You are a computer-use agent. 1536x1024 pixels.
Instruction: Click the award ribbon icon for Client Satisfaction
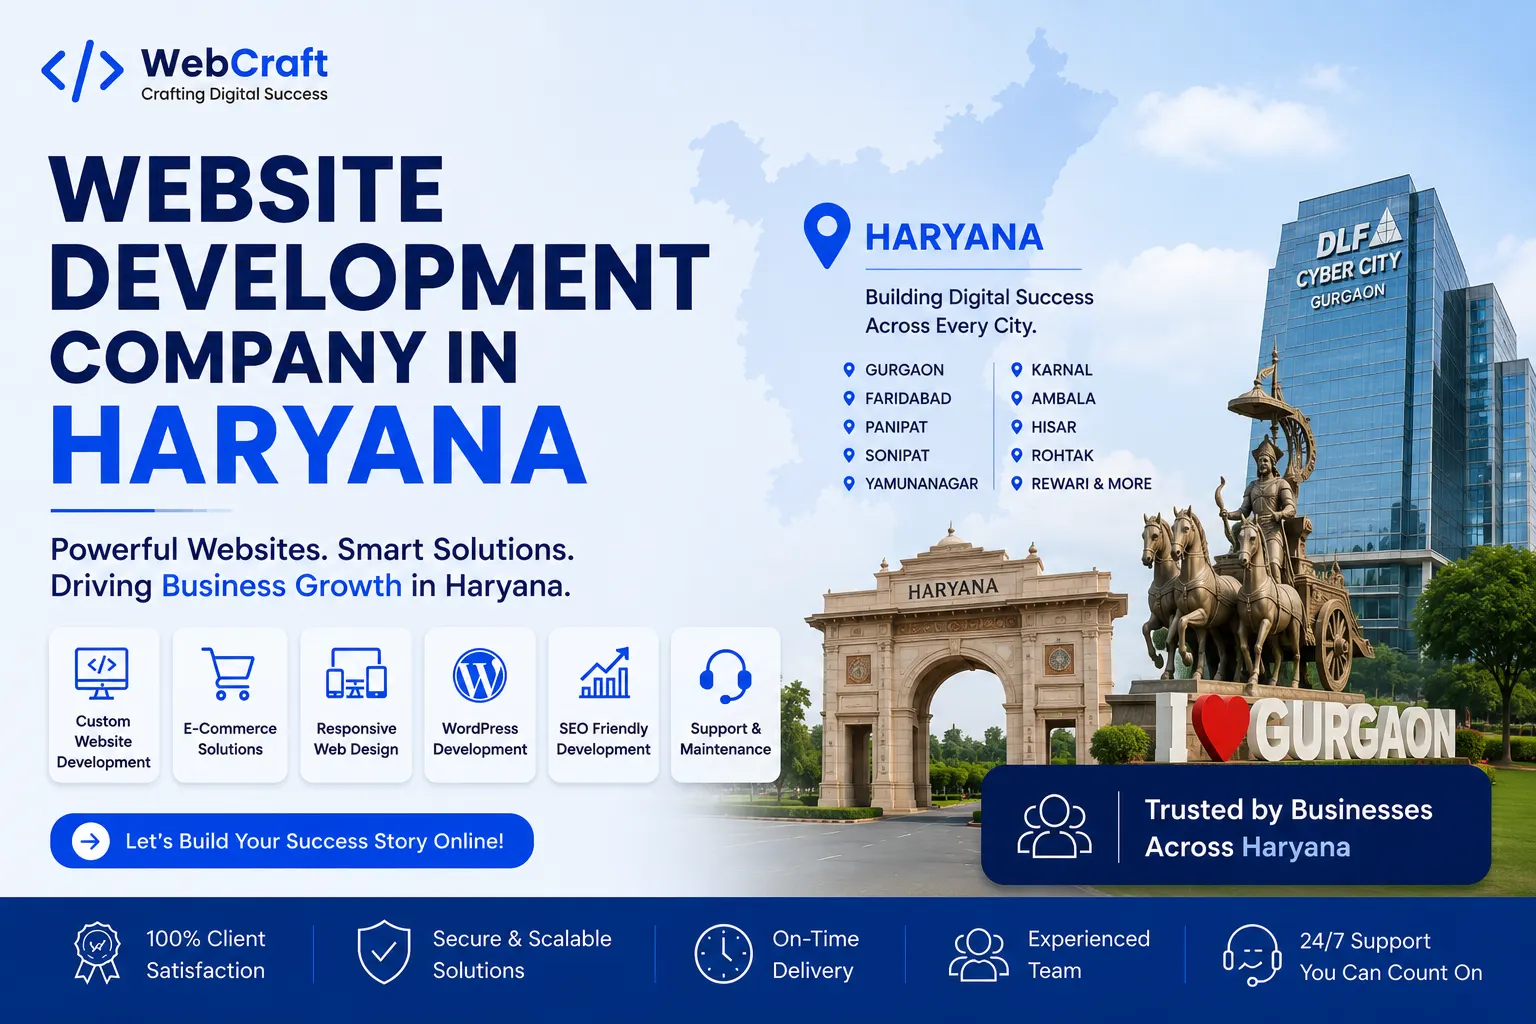point(97,952)
